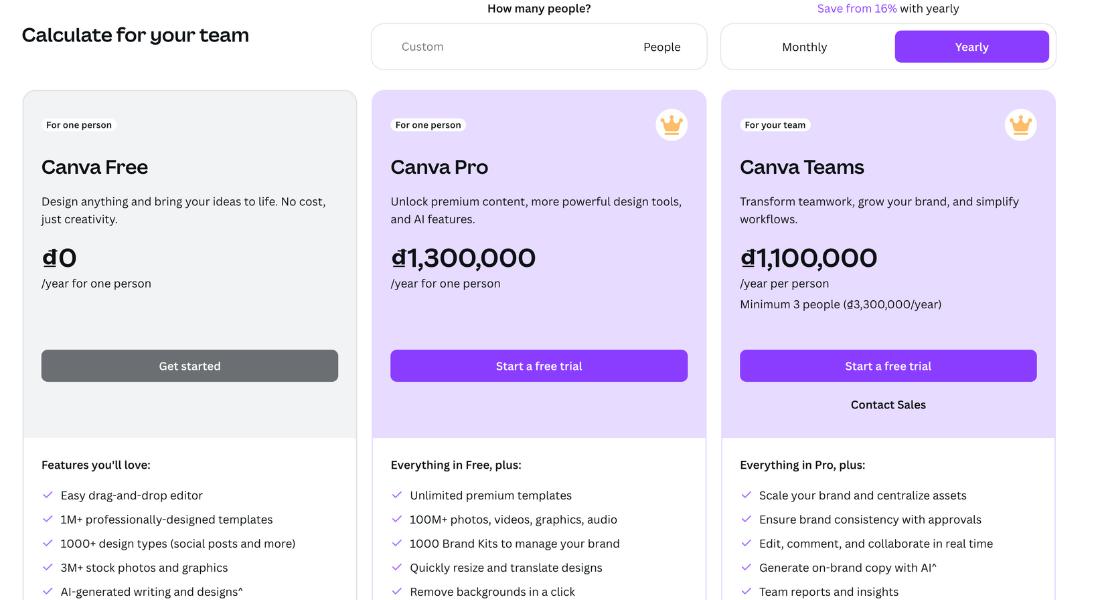Click the Save from 16% text
The height and width of the screenshot is (600, 1100).
[x=857, y=8]
